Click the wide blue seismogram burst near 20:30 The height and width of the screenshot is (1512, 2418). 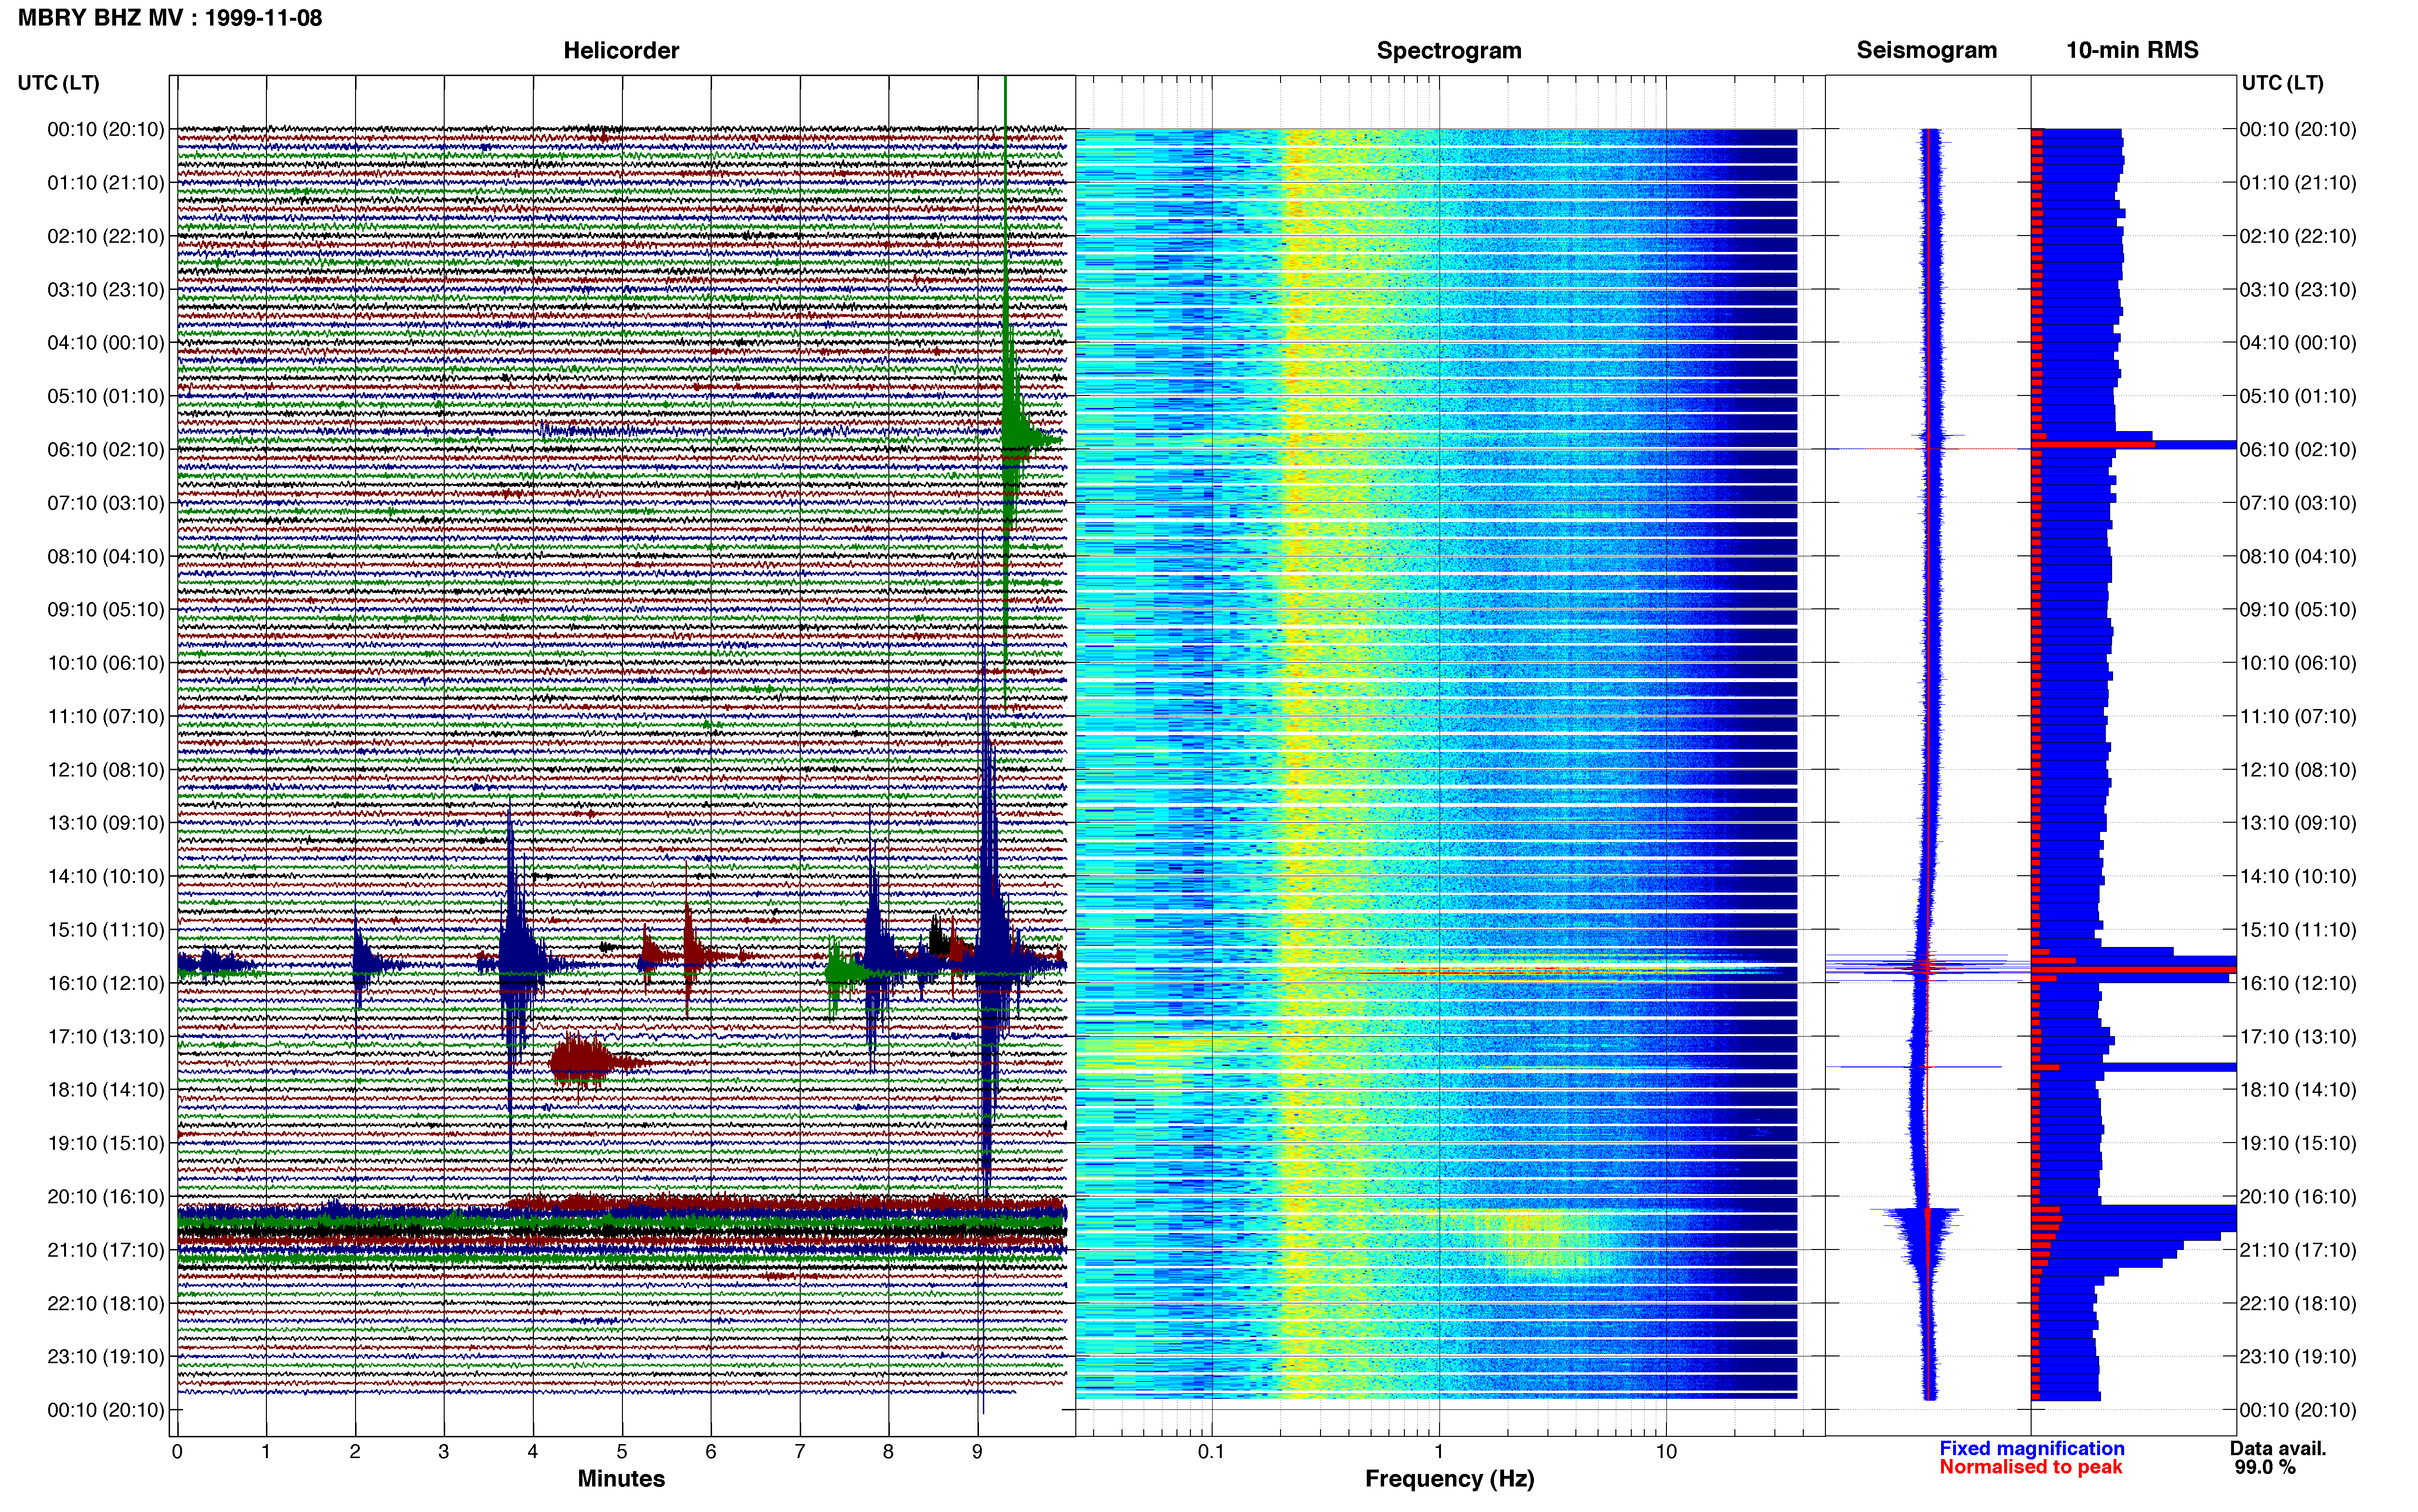click(1921, 1240)
